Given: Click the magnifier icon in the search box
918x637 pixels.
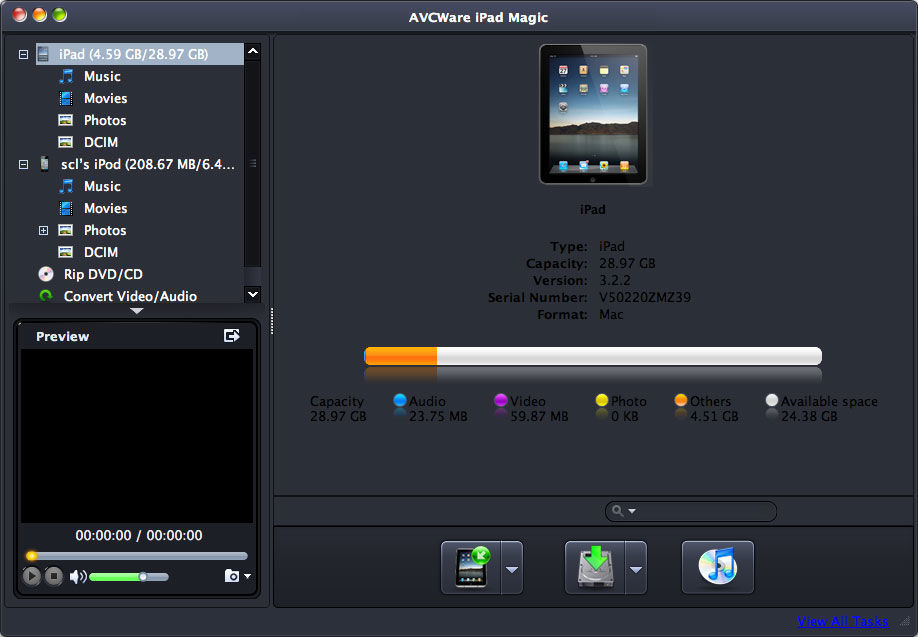Looking at the screenshot, I should click(617, 511).
